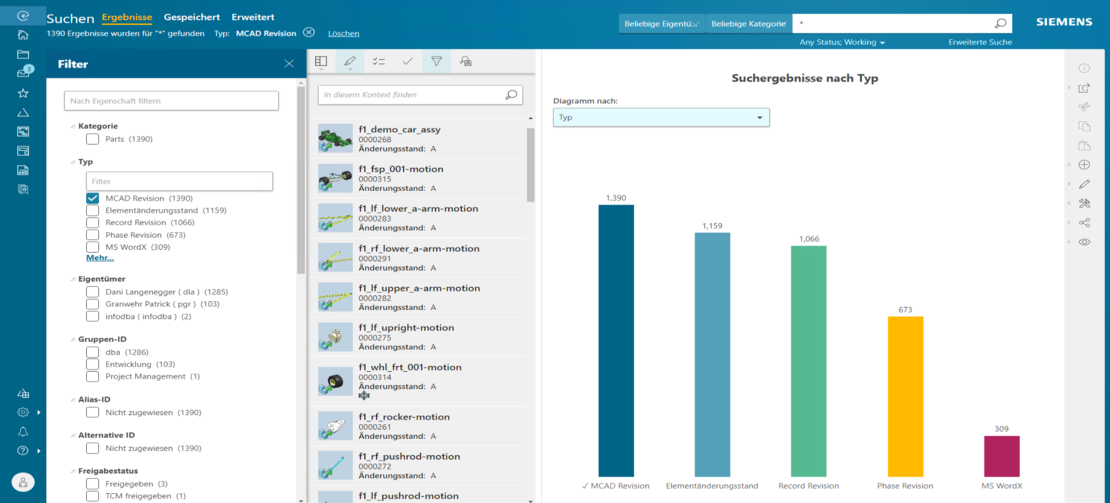Screen dimensions: 1110x503
Task: Open Favorites star icon in the sidebar
Action: (23, 93)
